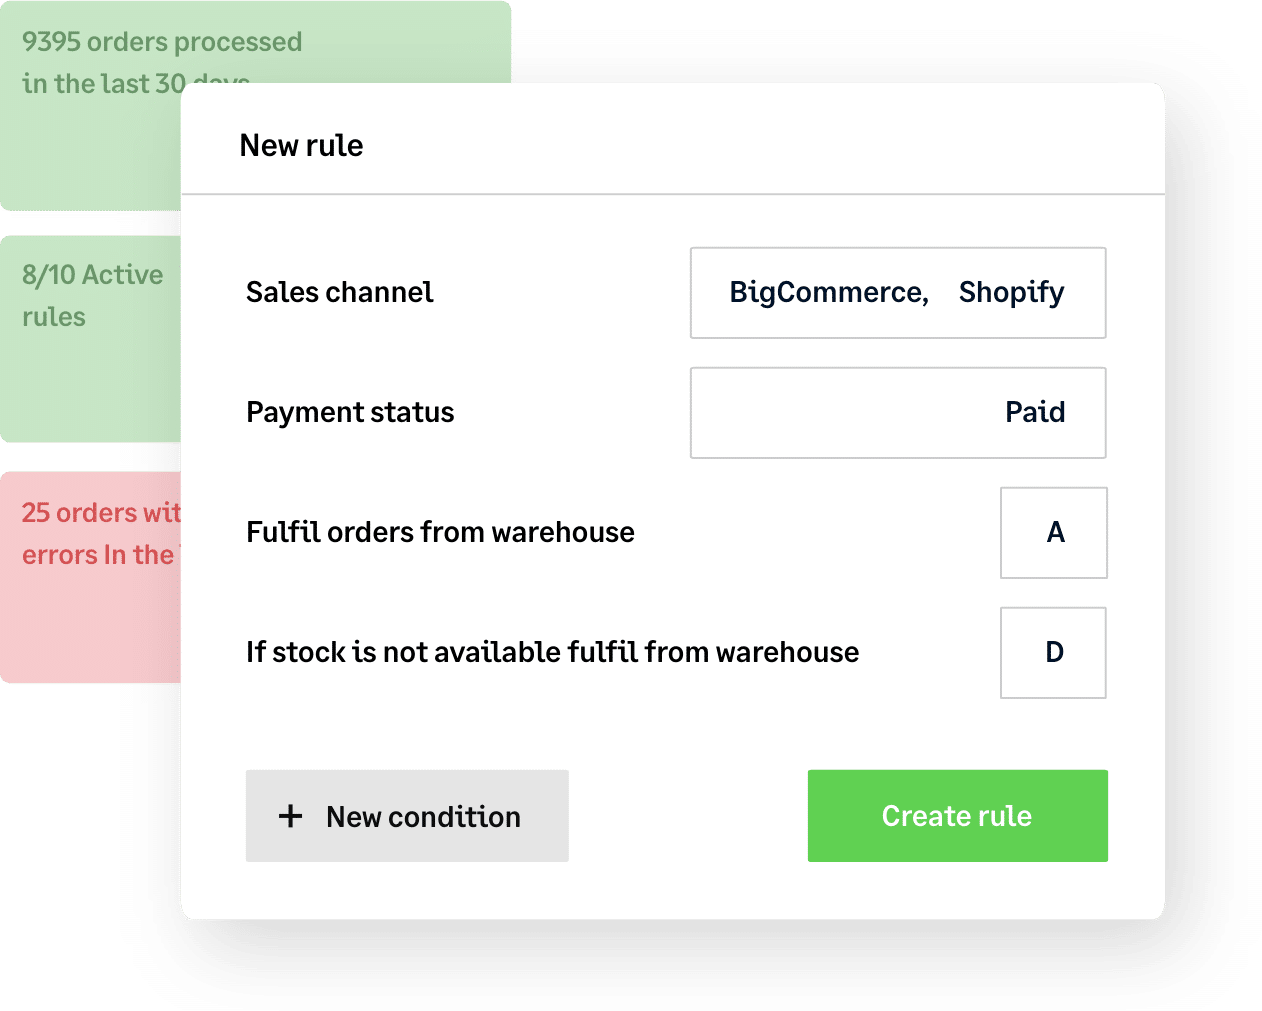Click the Create rule button
Viewport: 1262px width, 1011px height.
pos(957,816)
